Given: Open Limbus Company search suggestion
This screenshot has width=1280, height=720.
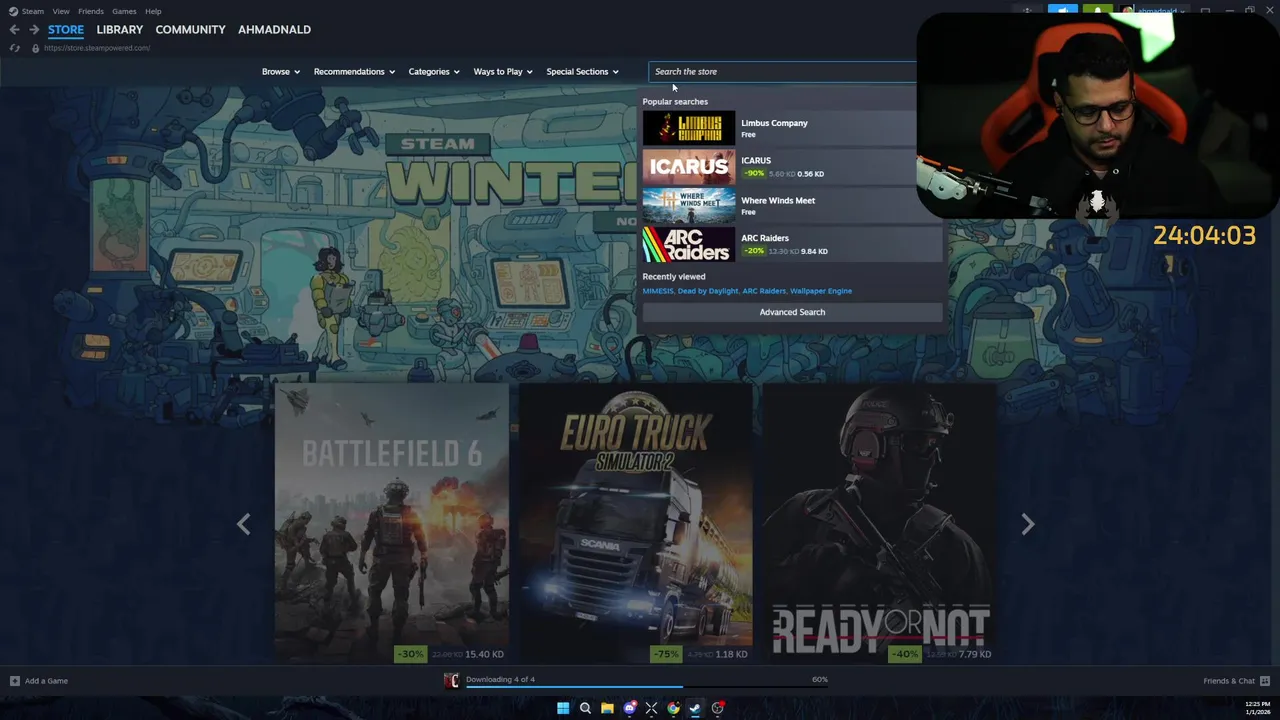Looking at the screenshot, I should pos(792,128).
